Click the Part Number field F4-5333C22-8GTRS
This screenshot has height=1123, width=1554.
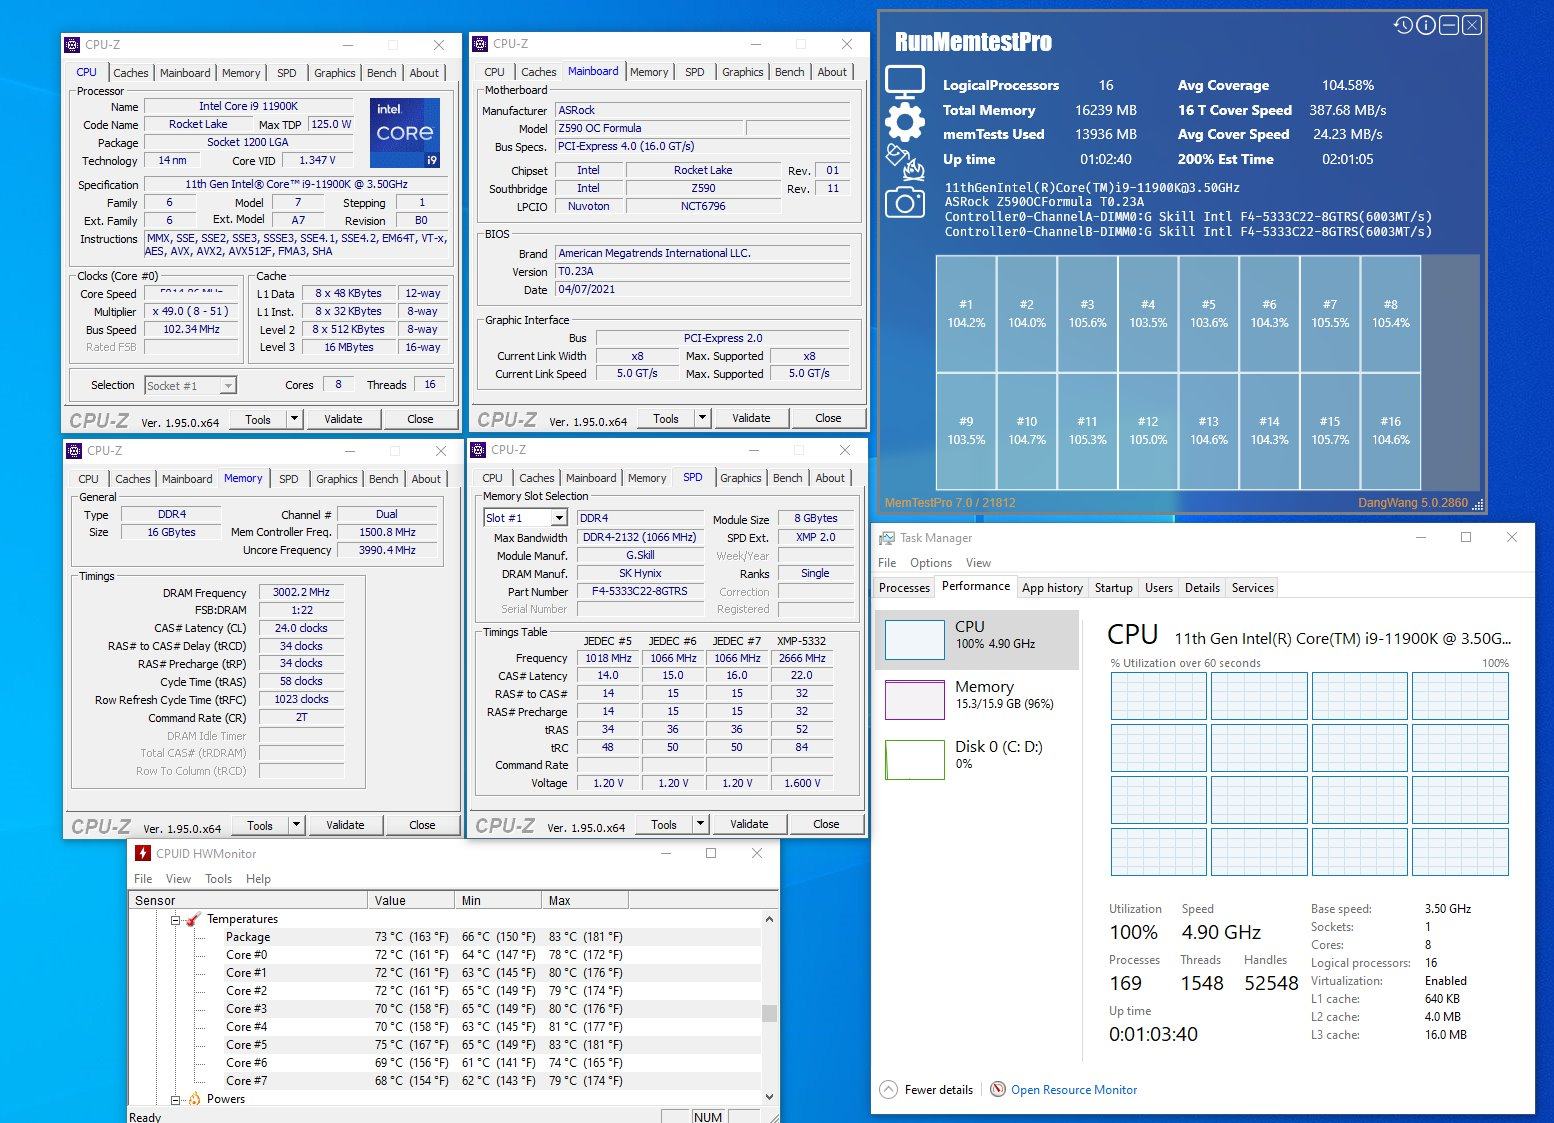pos(640,591)
